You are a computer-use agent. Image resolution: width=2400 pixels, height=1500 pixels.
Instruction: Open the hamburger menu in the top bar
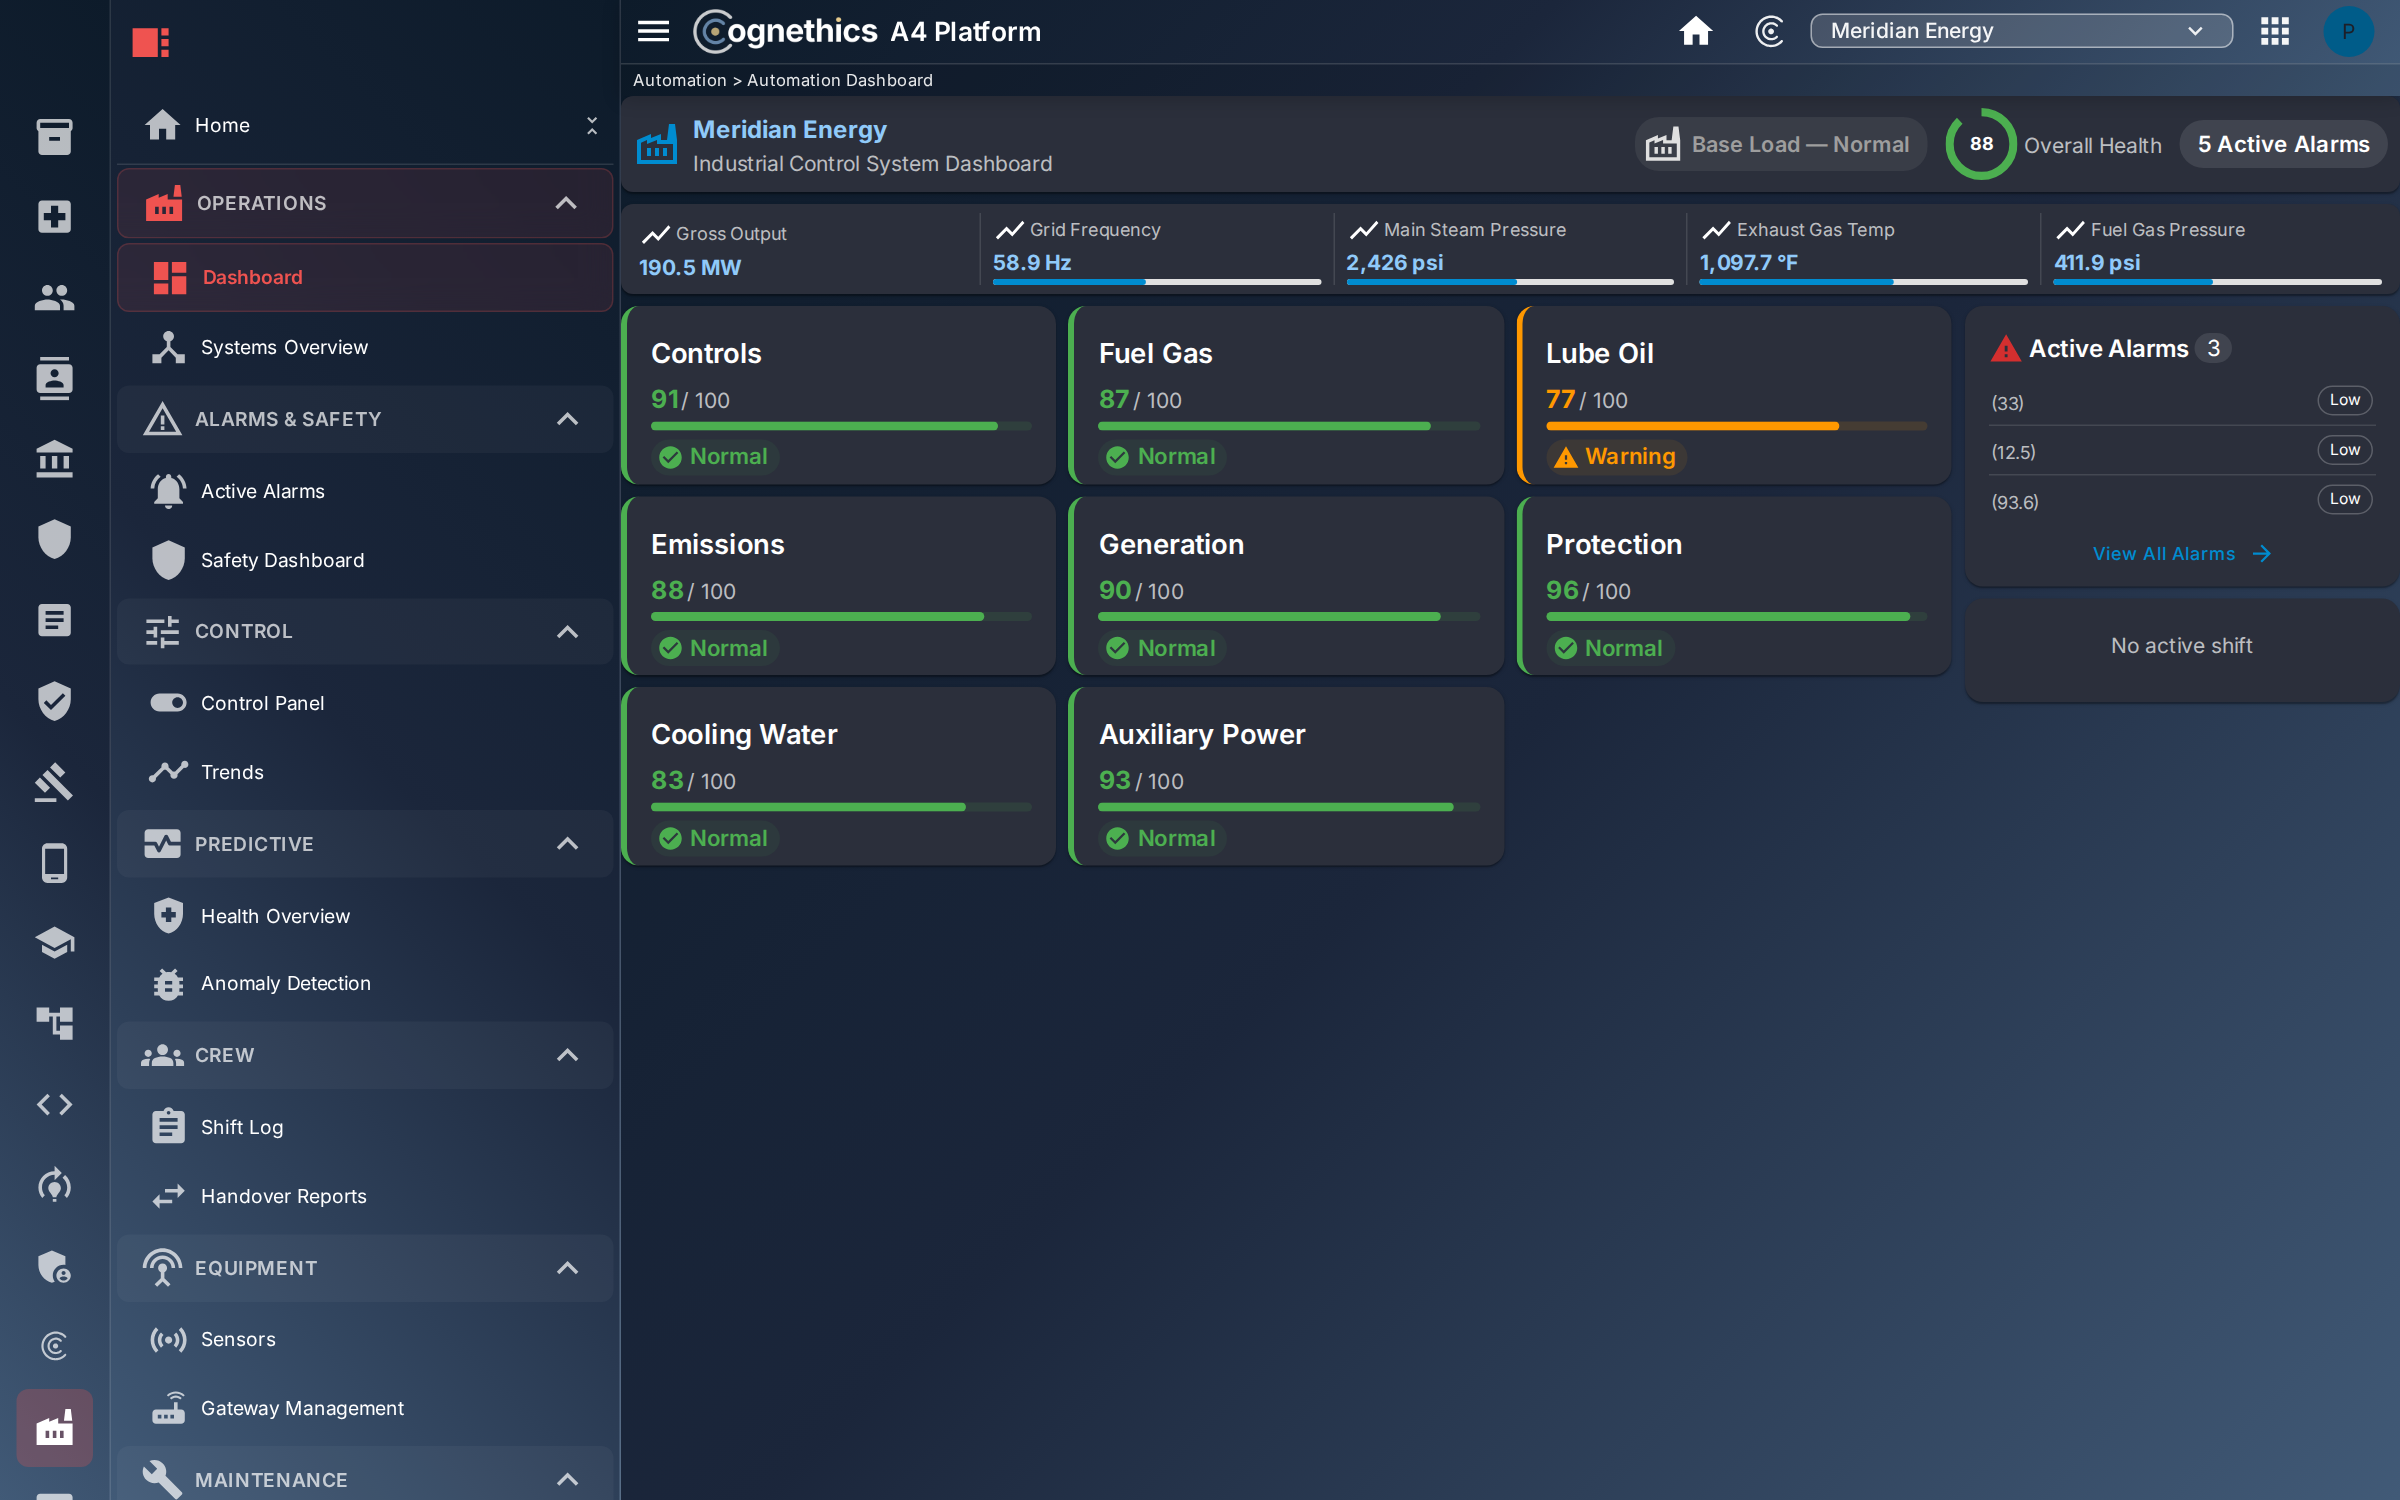pyautogui.click(x=653, y=31)
